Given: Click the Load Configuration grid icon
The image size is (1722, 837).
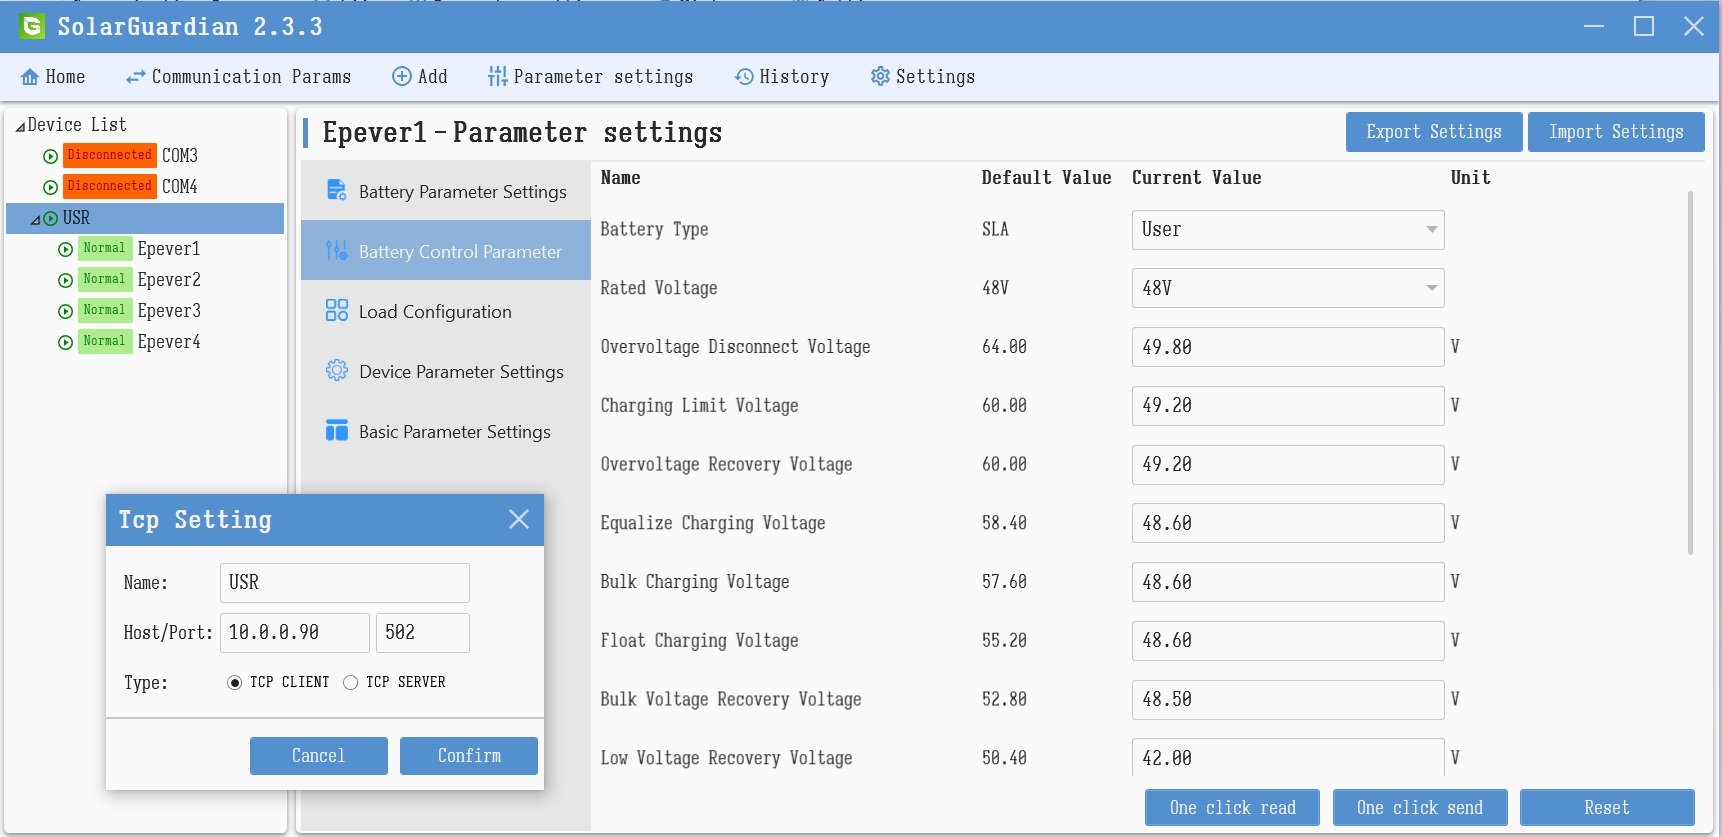Looking at the screenshot, I should click(337, 311).
